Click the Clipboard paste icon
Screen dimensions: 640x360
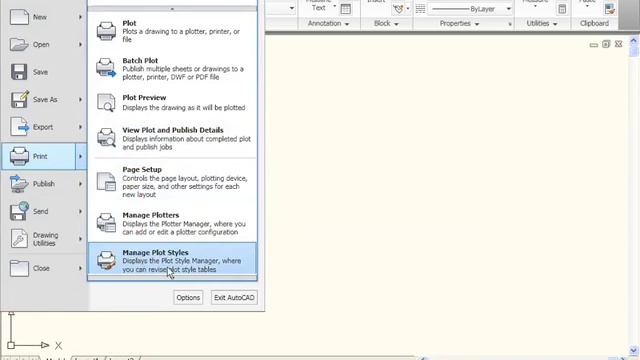coord(610,9)
